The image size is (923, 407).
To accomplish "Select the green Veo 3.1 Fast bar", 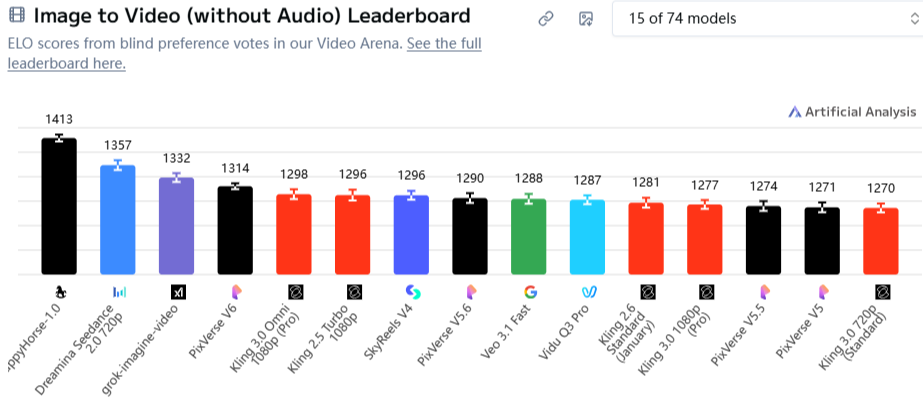I will coord(530,237).
